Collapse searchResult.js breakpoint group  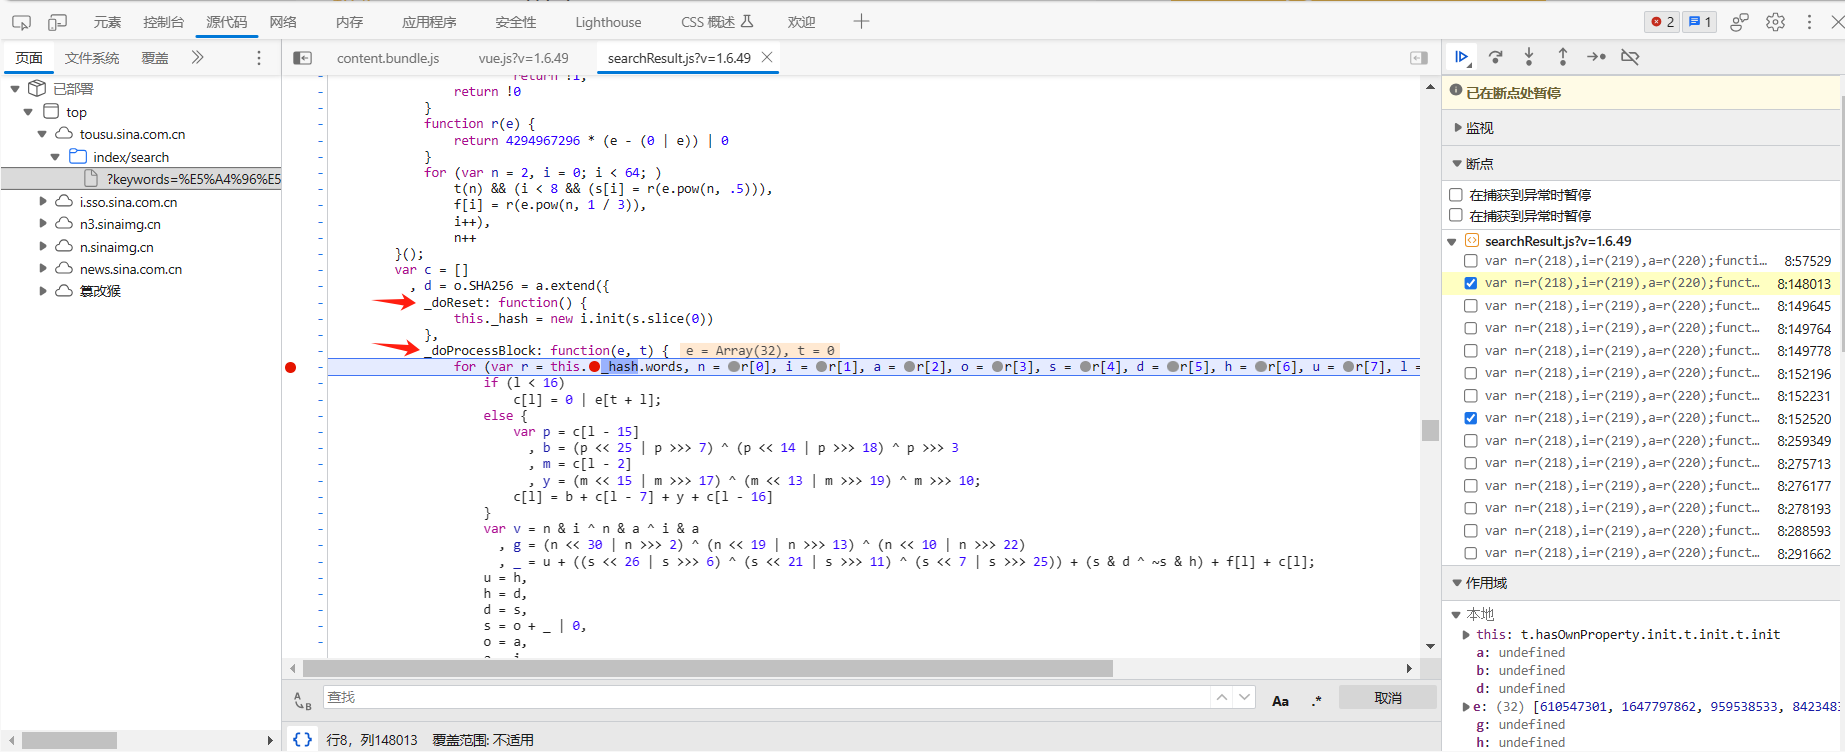pos(1452,241)
